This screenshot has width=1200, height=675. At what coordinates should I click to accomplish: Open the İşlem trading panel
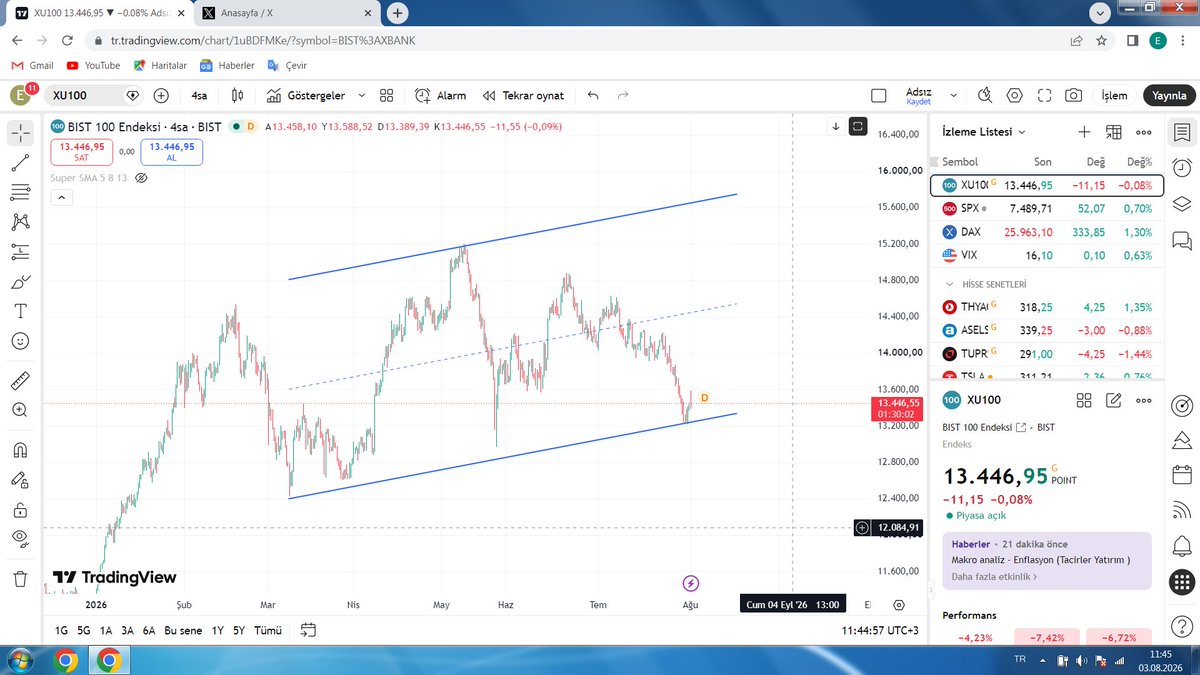pos(1114,95)
